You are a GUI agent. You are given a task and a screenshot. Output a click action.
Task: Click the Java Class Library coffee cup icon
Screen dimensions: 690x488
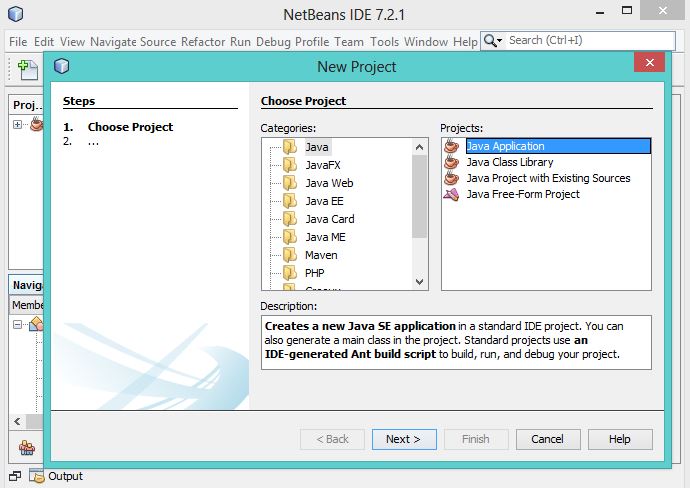451,162
